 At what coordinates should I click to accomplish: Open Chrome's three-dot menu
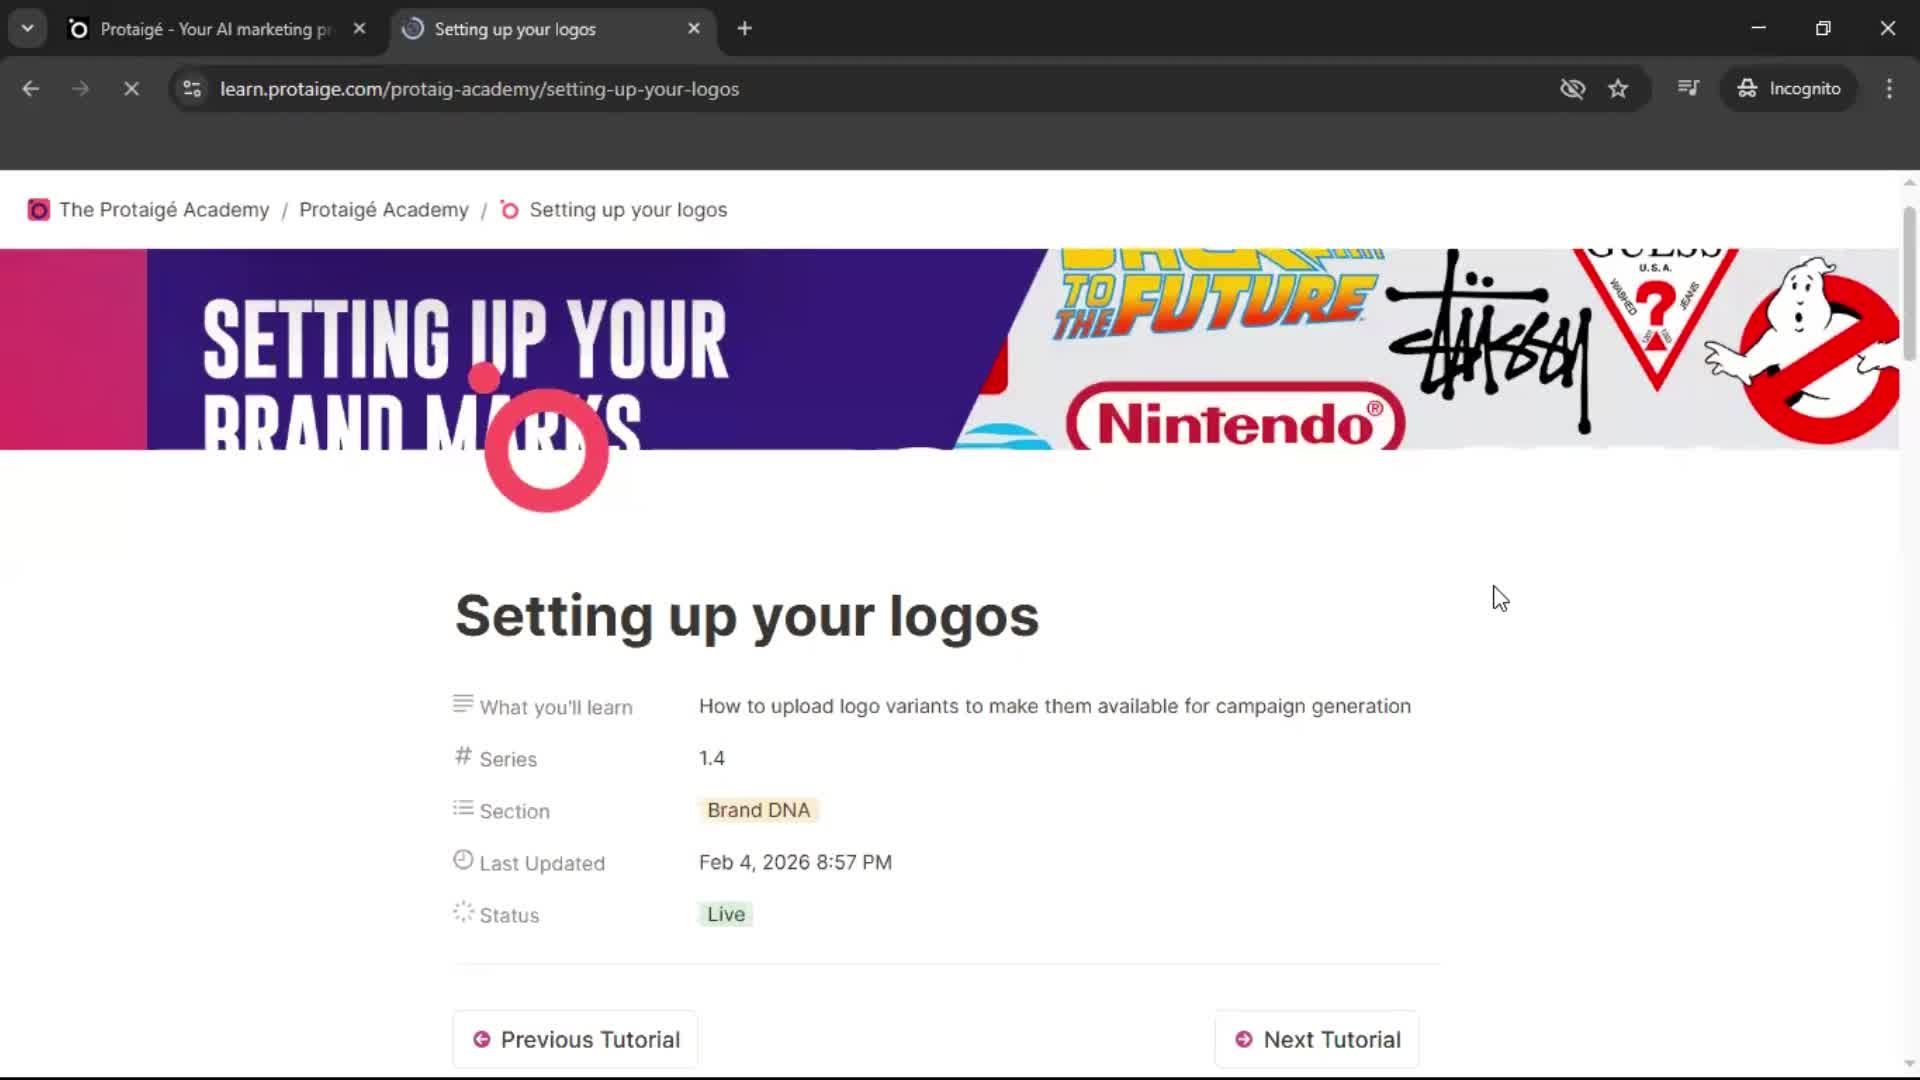click(1889, 88)
